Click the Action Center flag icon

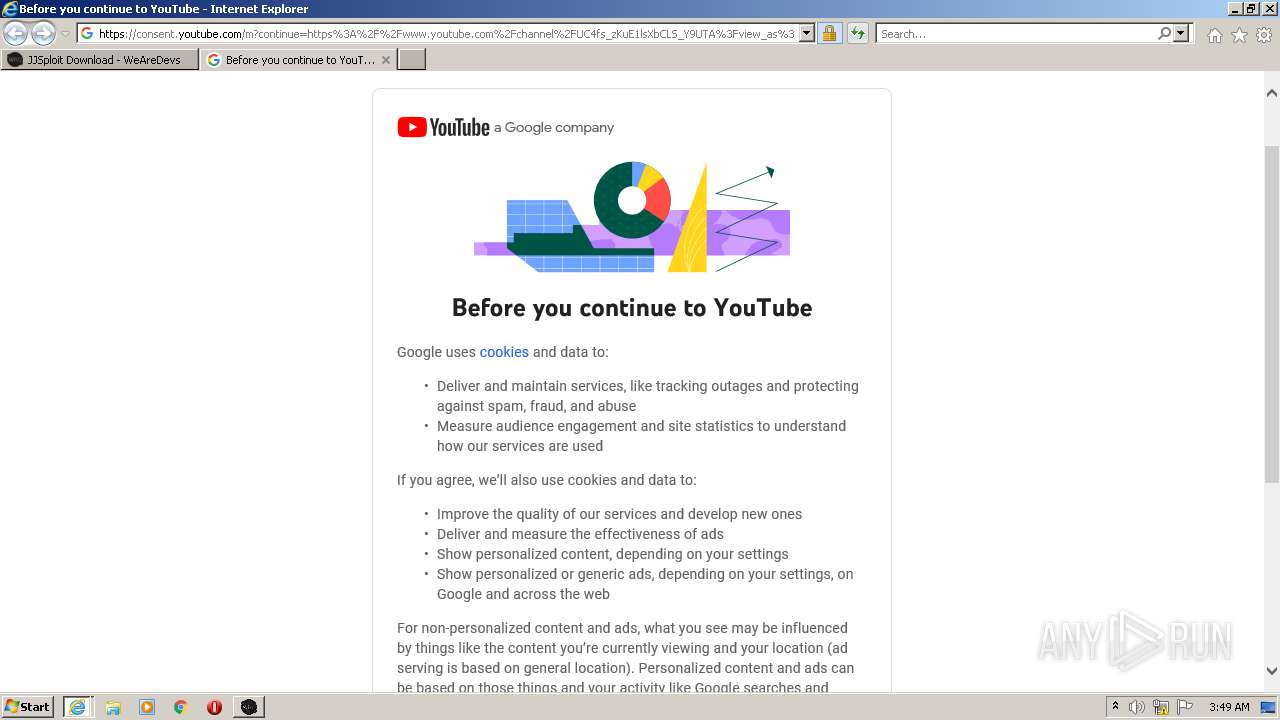point(1185,707)
